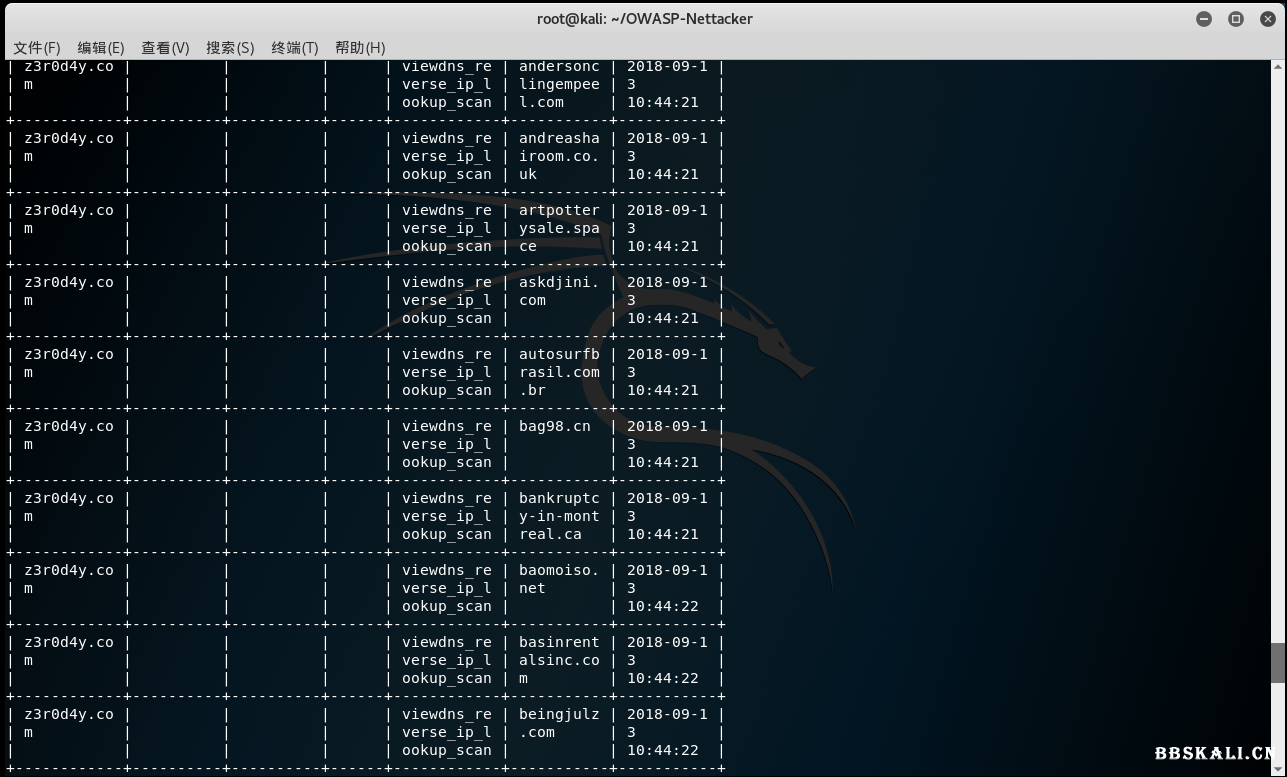The height and width of the screenshot is (777, 1287).
Task: Open the 帮助(H) menu
Action: 359,47
